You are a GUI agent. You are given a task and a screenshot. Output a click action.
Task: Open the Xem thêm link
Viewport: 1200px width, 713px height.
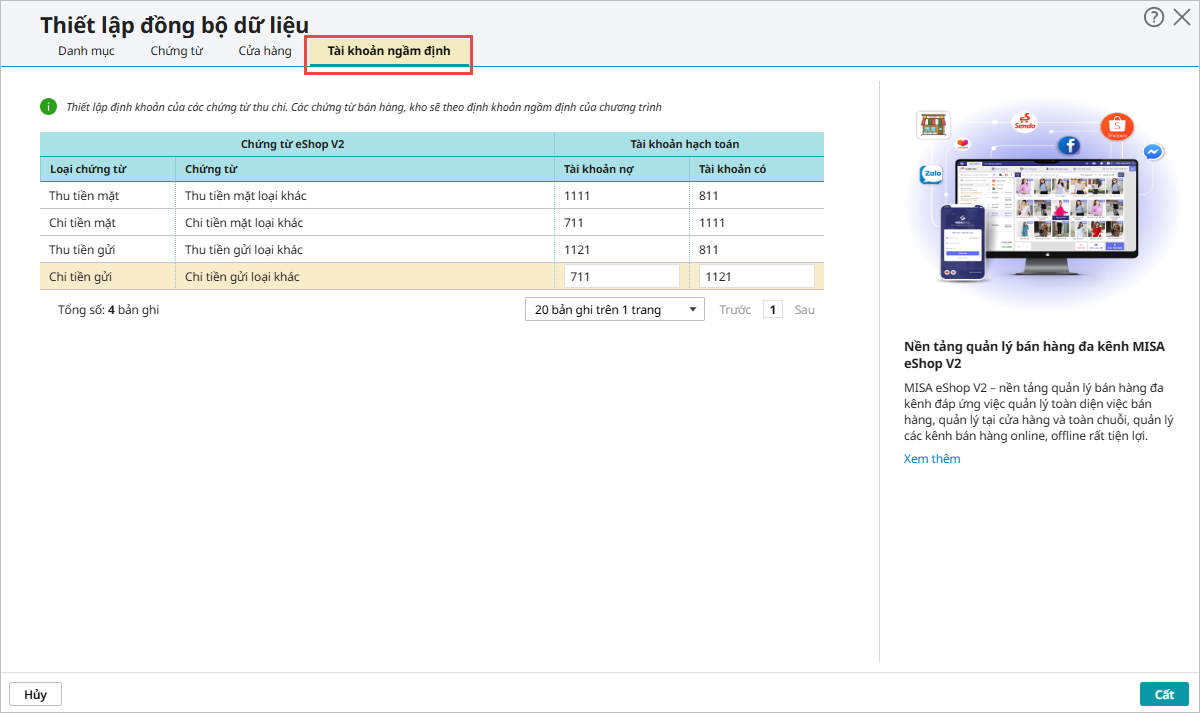tap(931, 459)
